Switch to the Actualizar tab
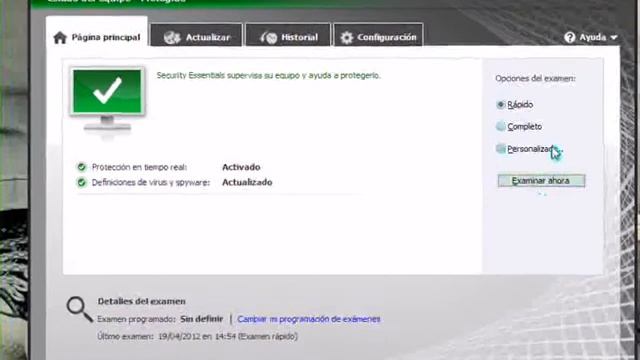This screenshot has width=640, height=360. 196,36
